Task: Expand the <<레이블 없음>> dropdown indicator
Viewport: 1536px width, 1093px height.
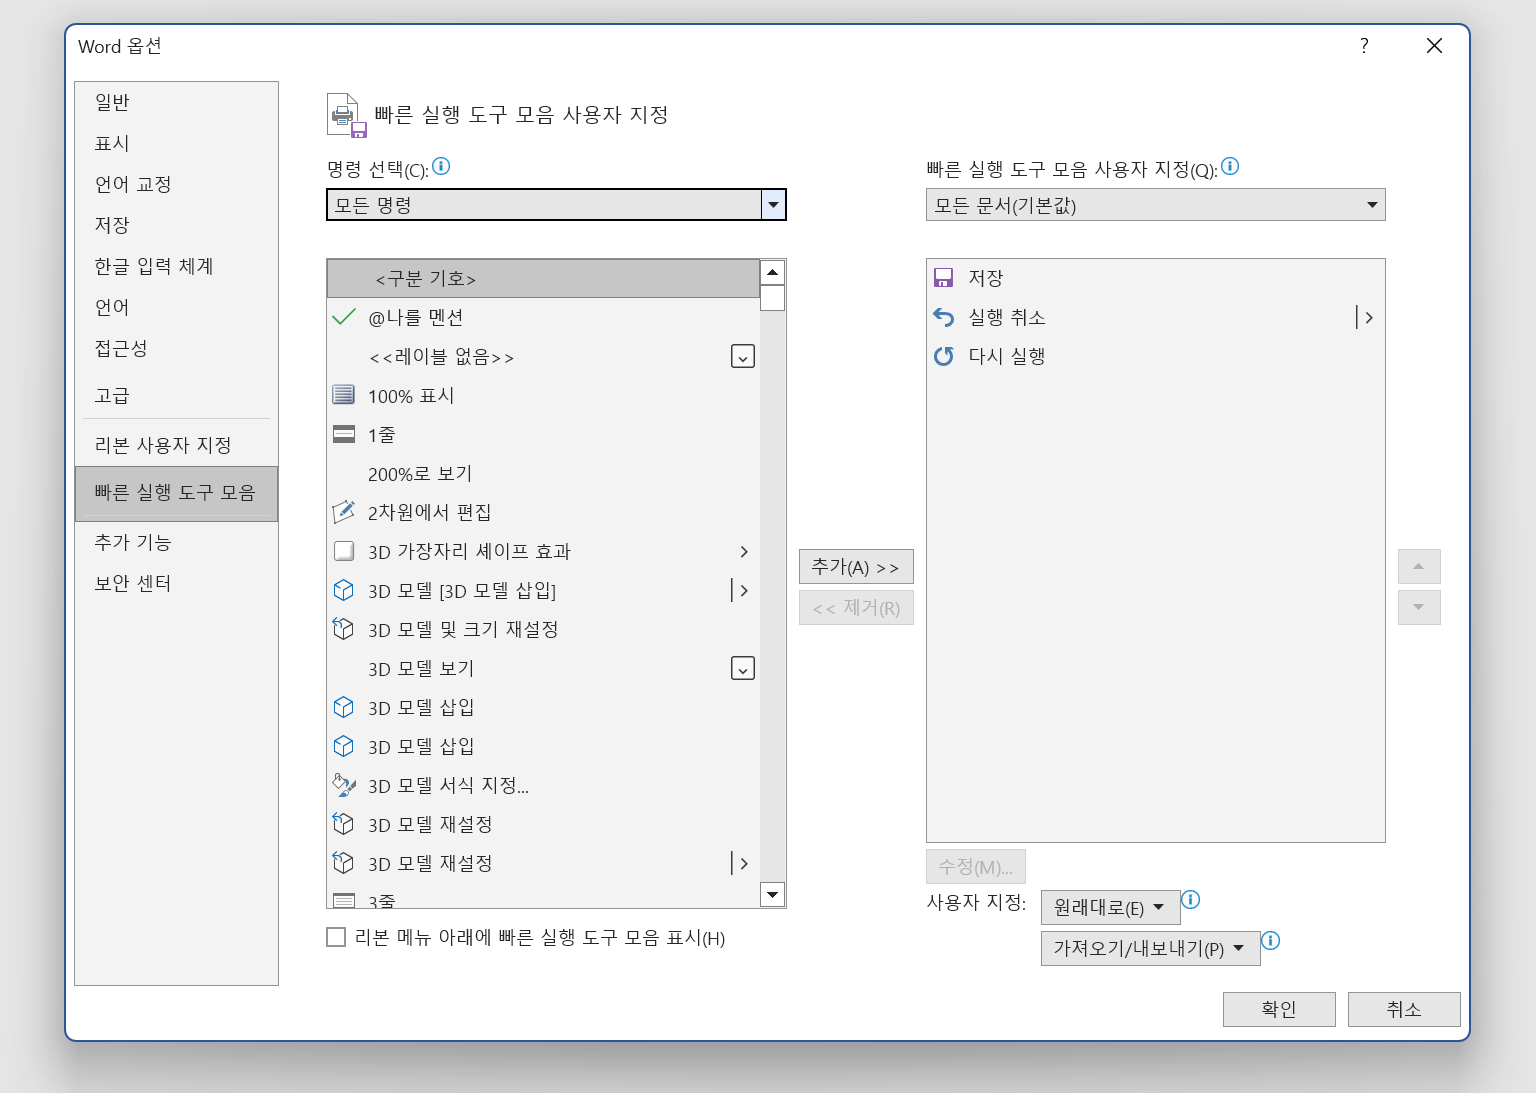Action: coord(743,356)
